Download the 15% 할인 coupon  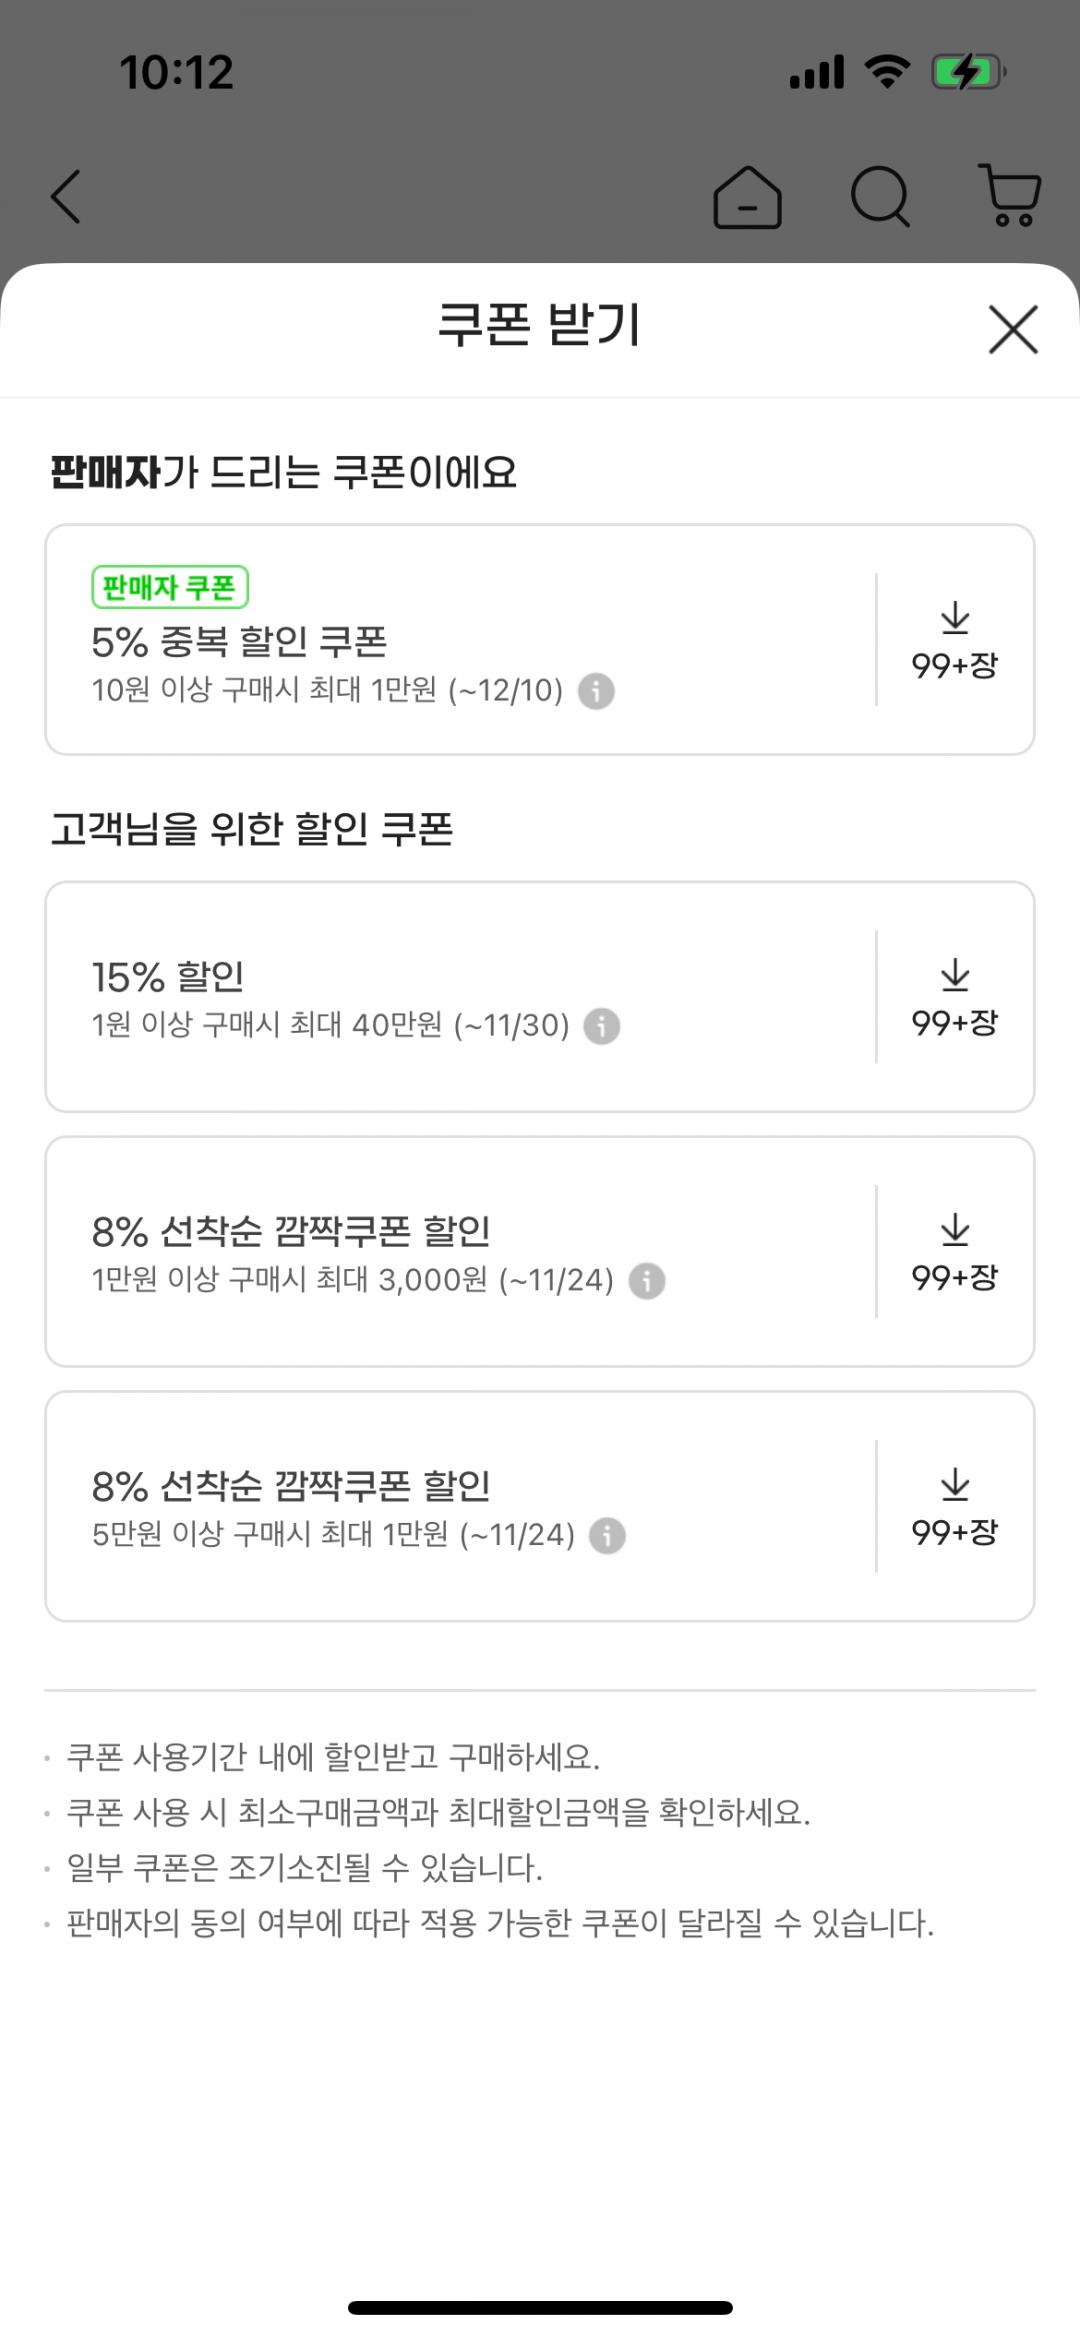955,997
